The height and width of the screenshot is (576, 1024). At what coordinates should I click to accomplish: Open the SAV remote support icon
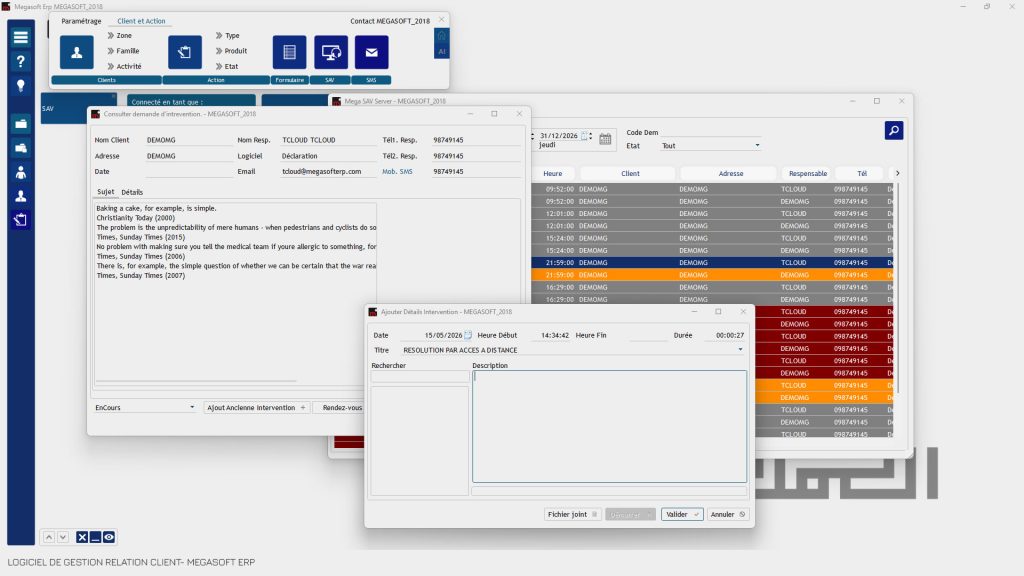click(x=331, y=52)
